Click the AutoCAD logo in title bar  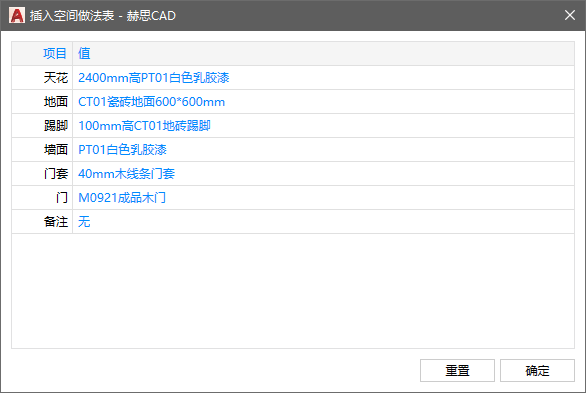(x=17, y=15)
